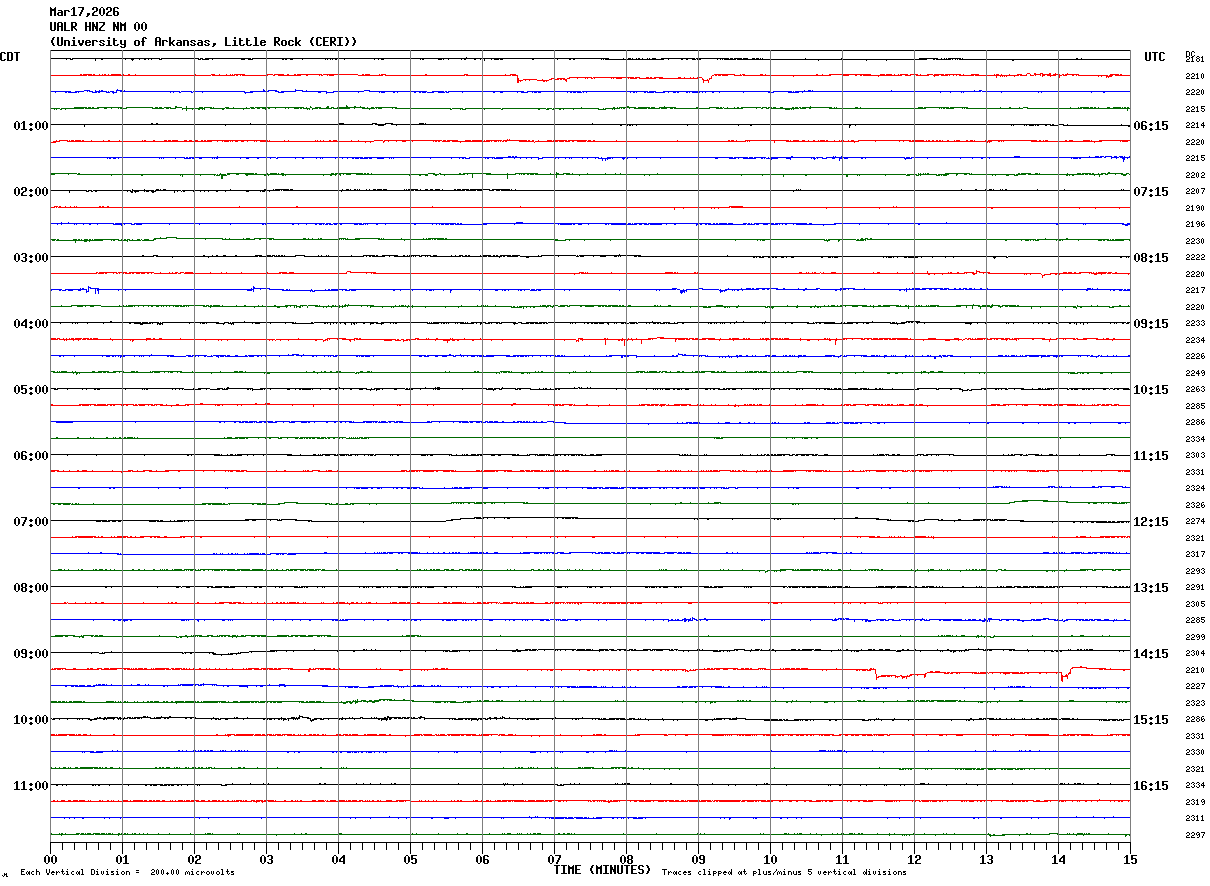The height and width of the screenshot is (886, 1210).
Task: Click the DC value '2202'
Action: (x=1194, y=175)
